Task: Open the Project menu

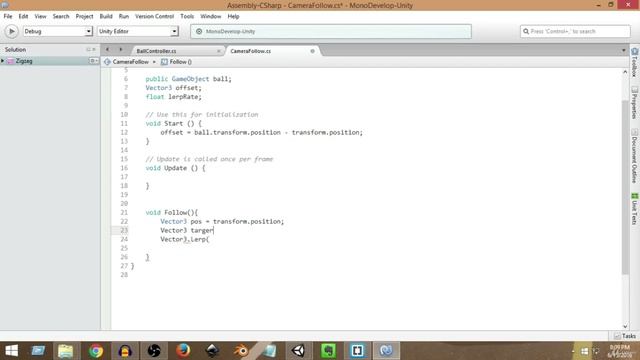Action: [84, 16]
